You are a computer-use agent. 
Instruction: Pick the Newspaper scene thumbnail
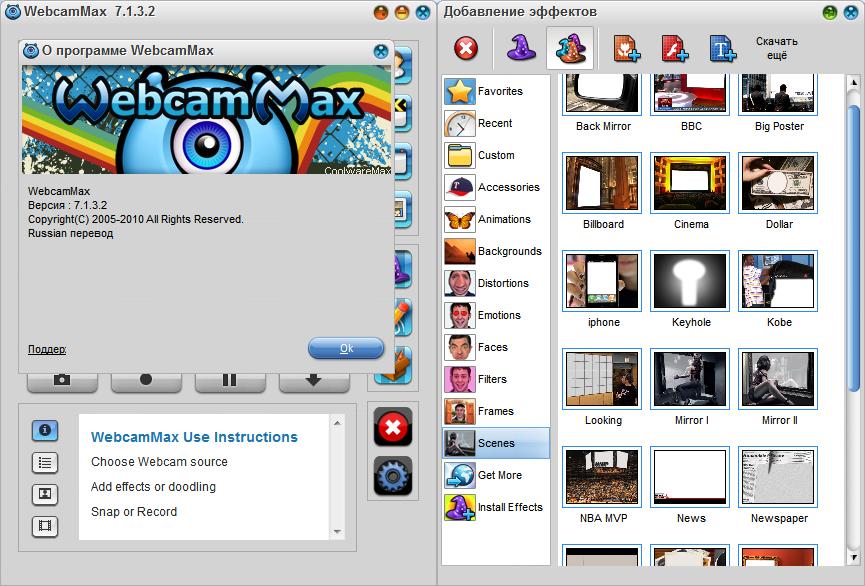(778, 477)
